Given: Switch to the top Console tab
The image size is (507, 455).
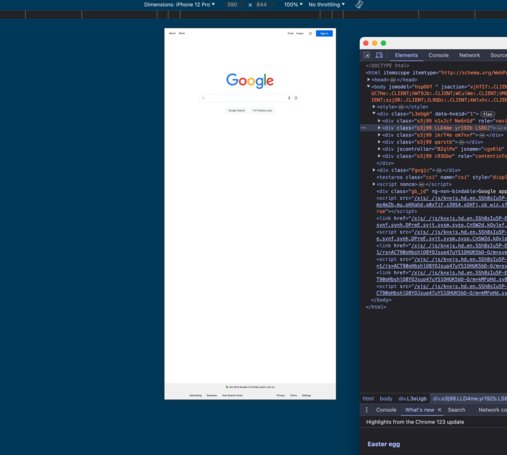Looking at the screenshot, I should point(438,55).
